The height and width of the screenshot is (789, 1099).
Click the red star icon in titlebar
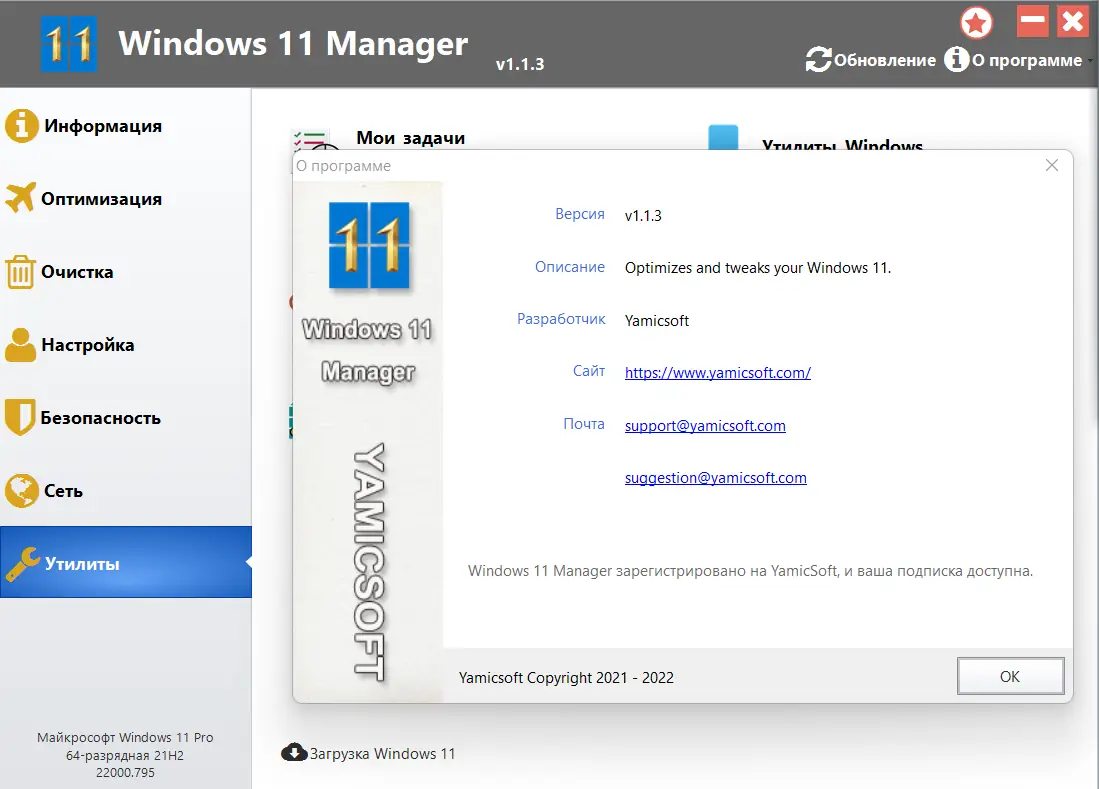click(x=976, y=21)
